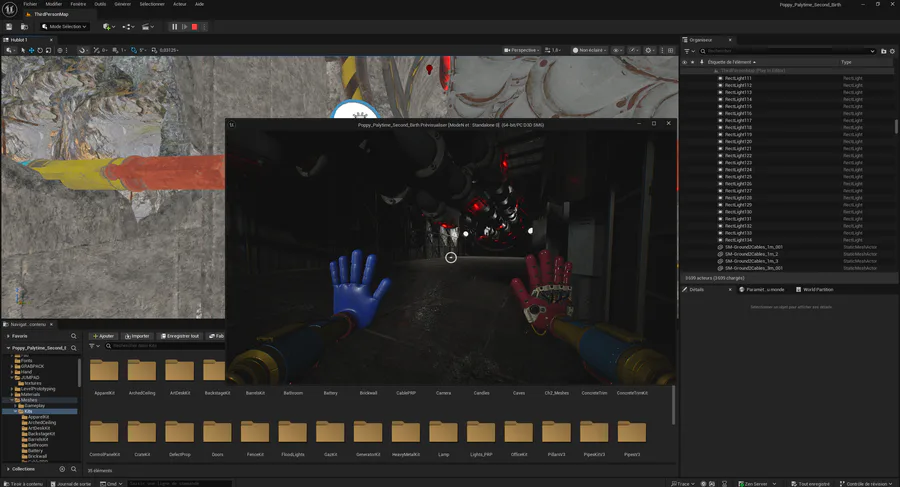Open the Outils menu
The image size is (900, 487).
(x=100, y=4)
